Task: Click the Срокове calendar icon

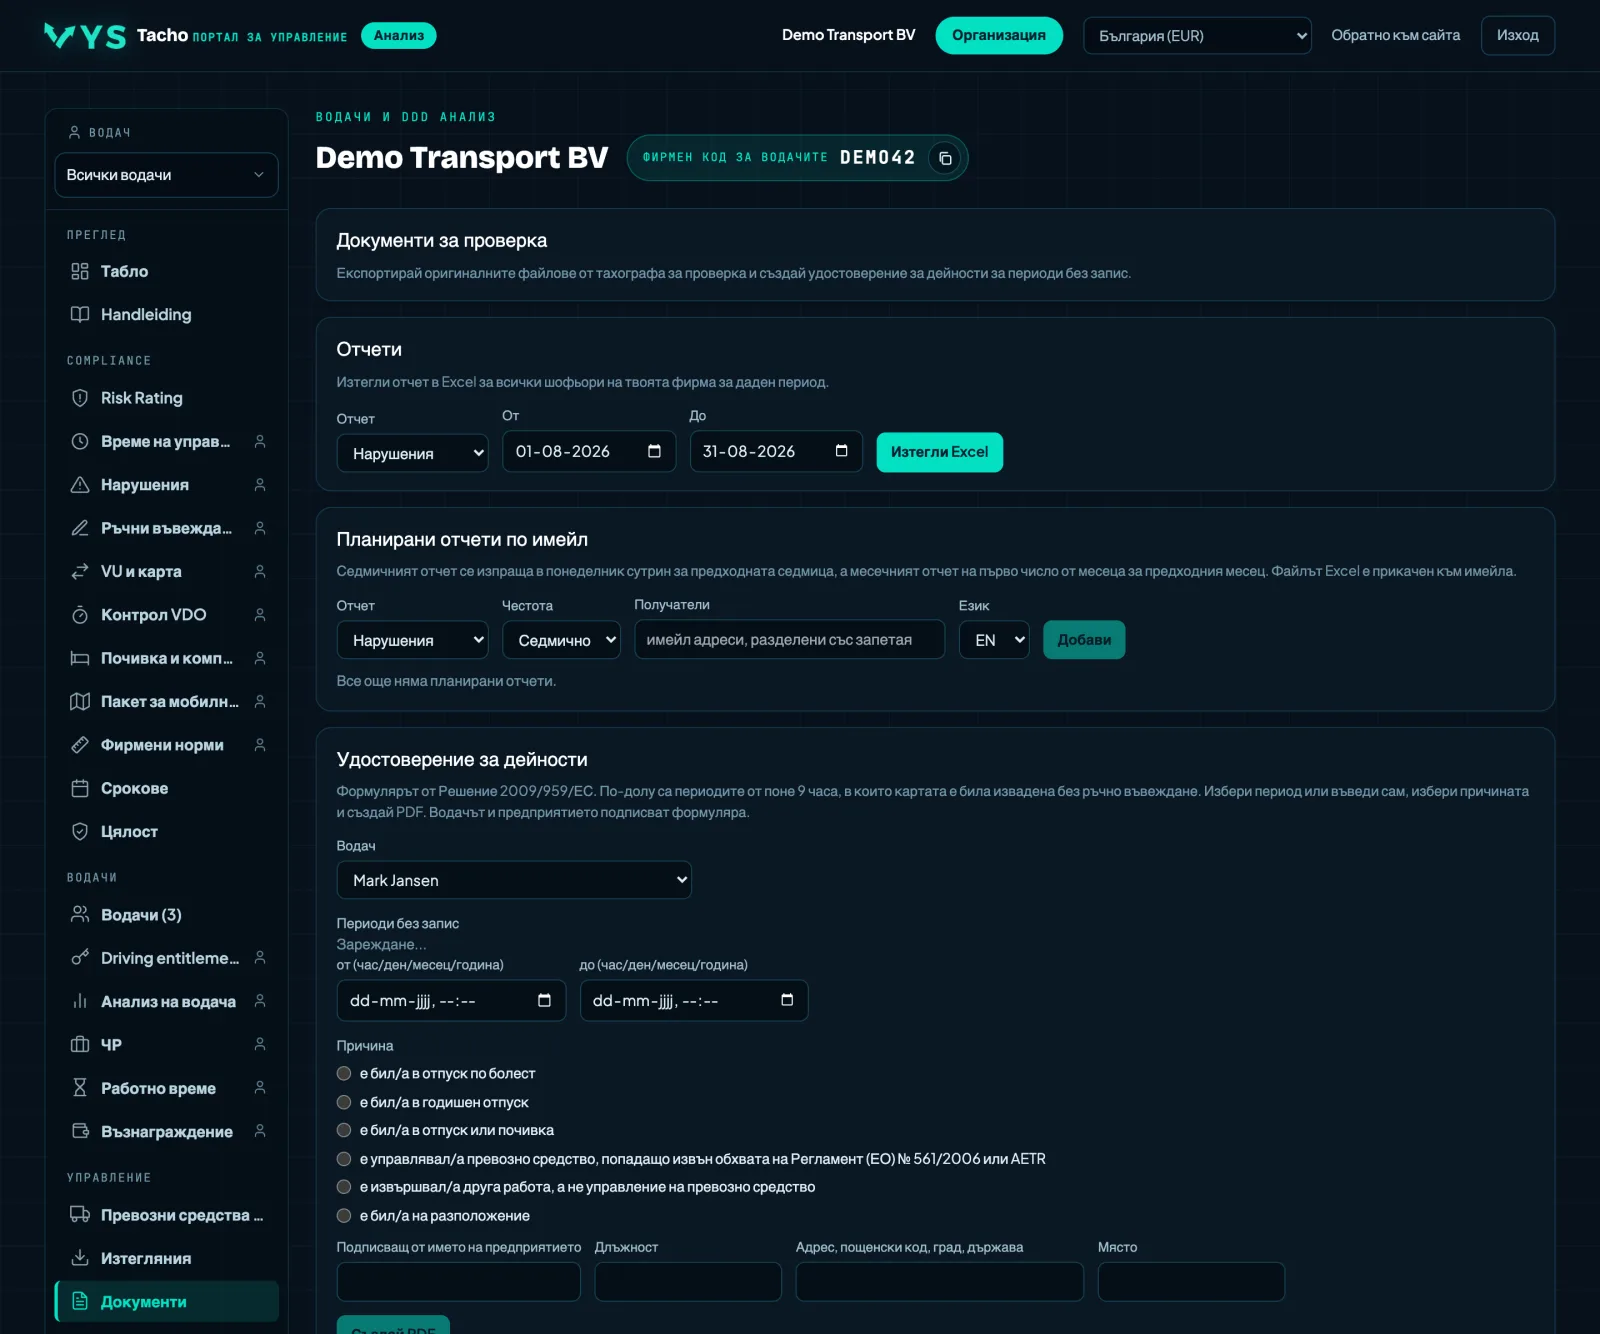Action: [x=80, y=788]
